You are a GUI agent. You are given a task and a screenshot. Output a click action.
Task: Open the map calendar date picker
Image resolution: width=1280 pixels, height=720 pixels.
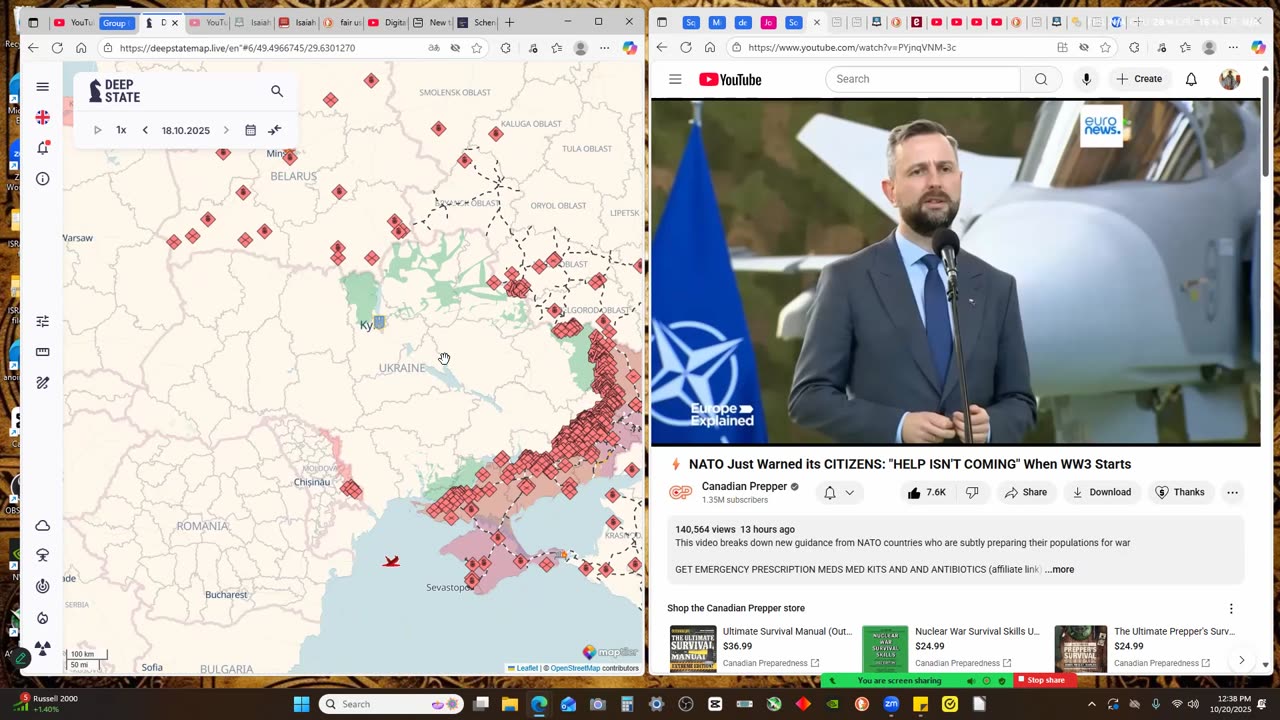(x=250, y=130)
